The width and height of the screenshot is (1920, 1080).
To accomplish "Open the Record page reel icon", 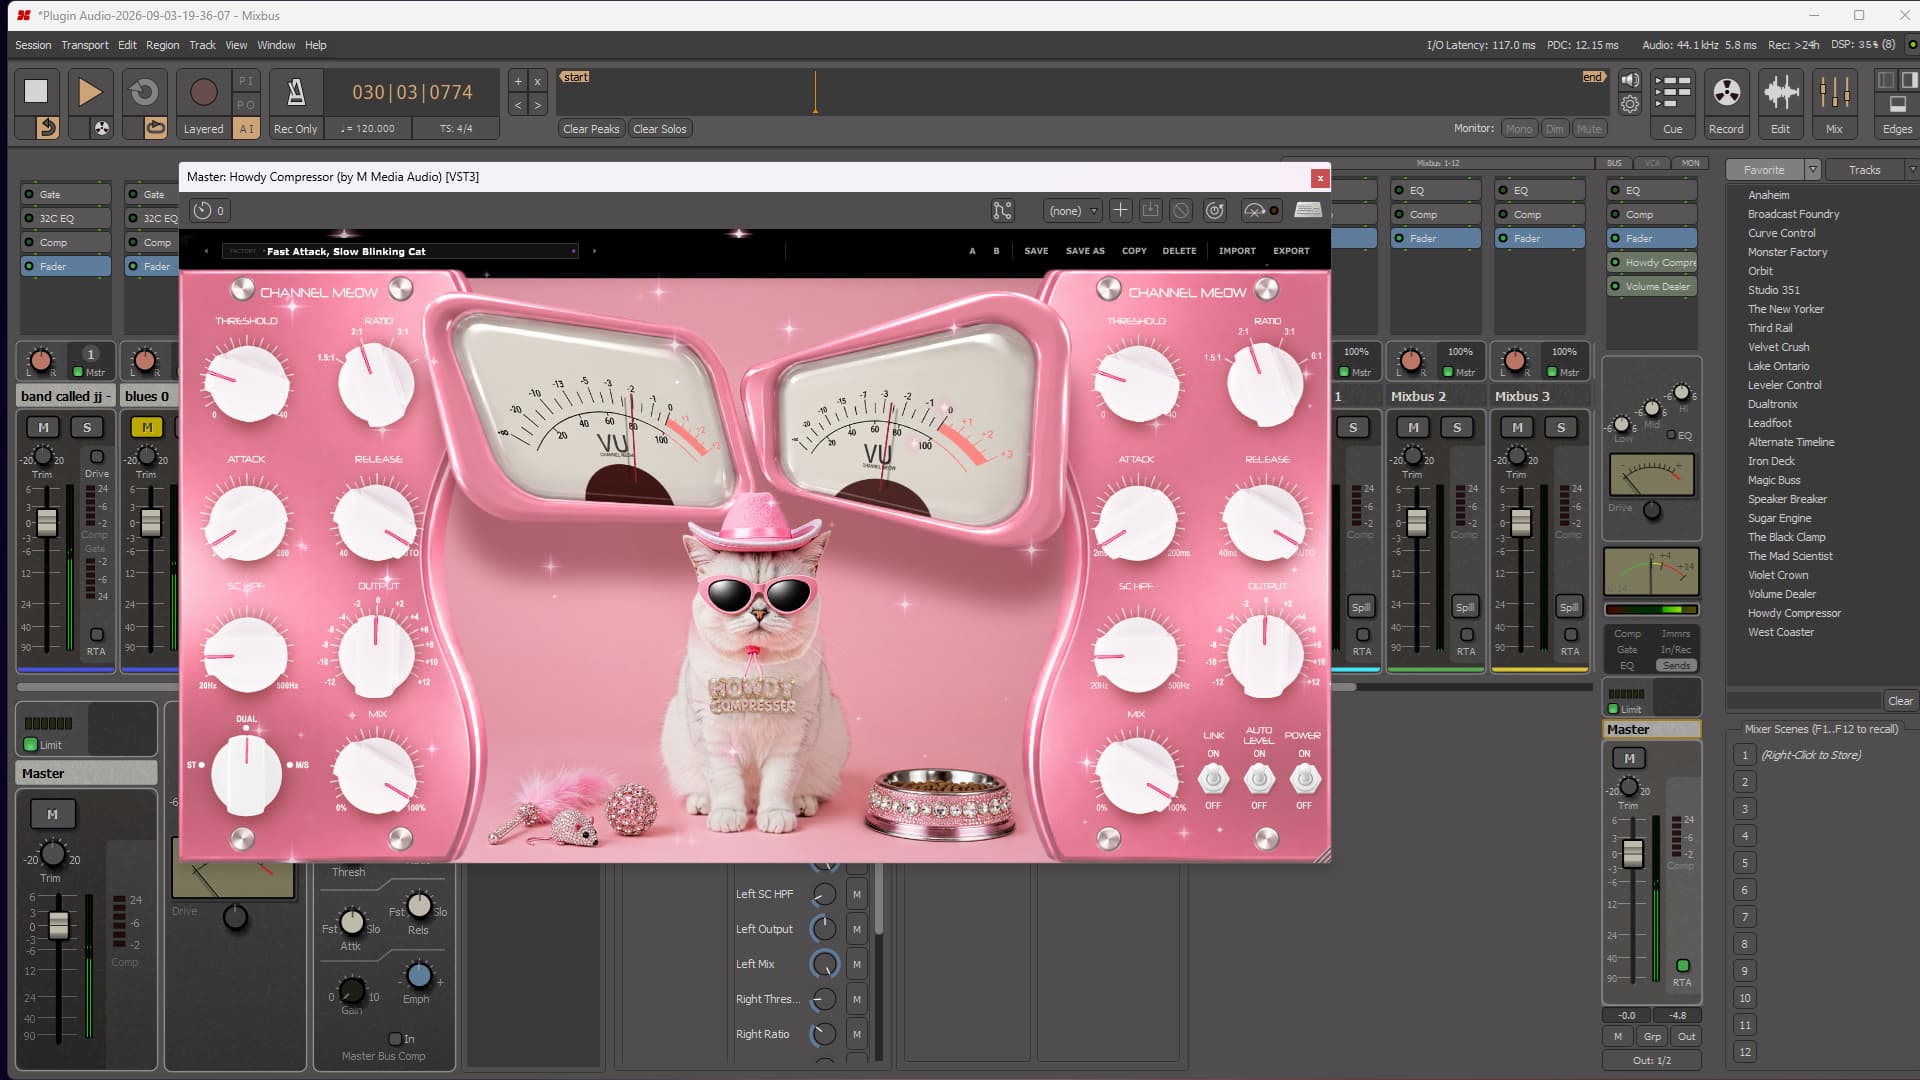I will pos(1726,92).
